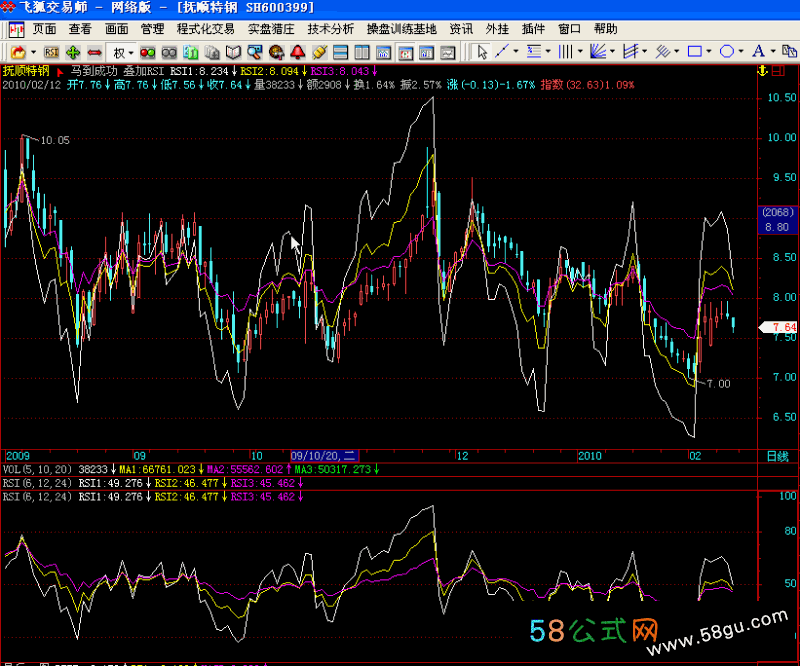
Task: Select the circle drawing tool
Action: 727,52
